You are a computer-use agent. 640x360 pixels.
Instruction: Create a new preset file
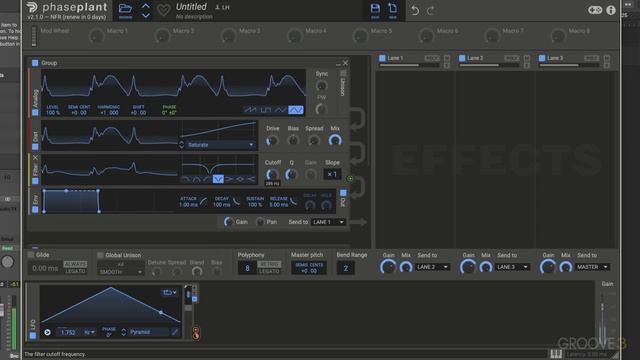[392, 9]
